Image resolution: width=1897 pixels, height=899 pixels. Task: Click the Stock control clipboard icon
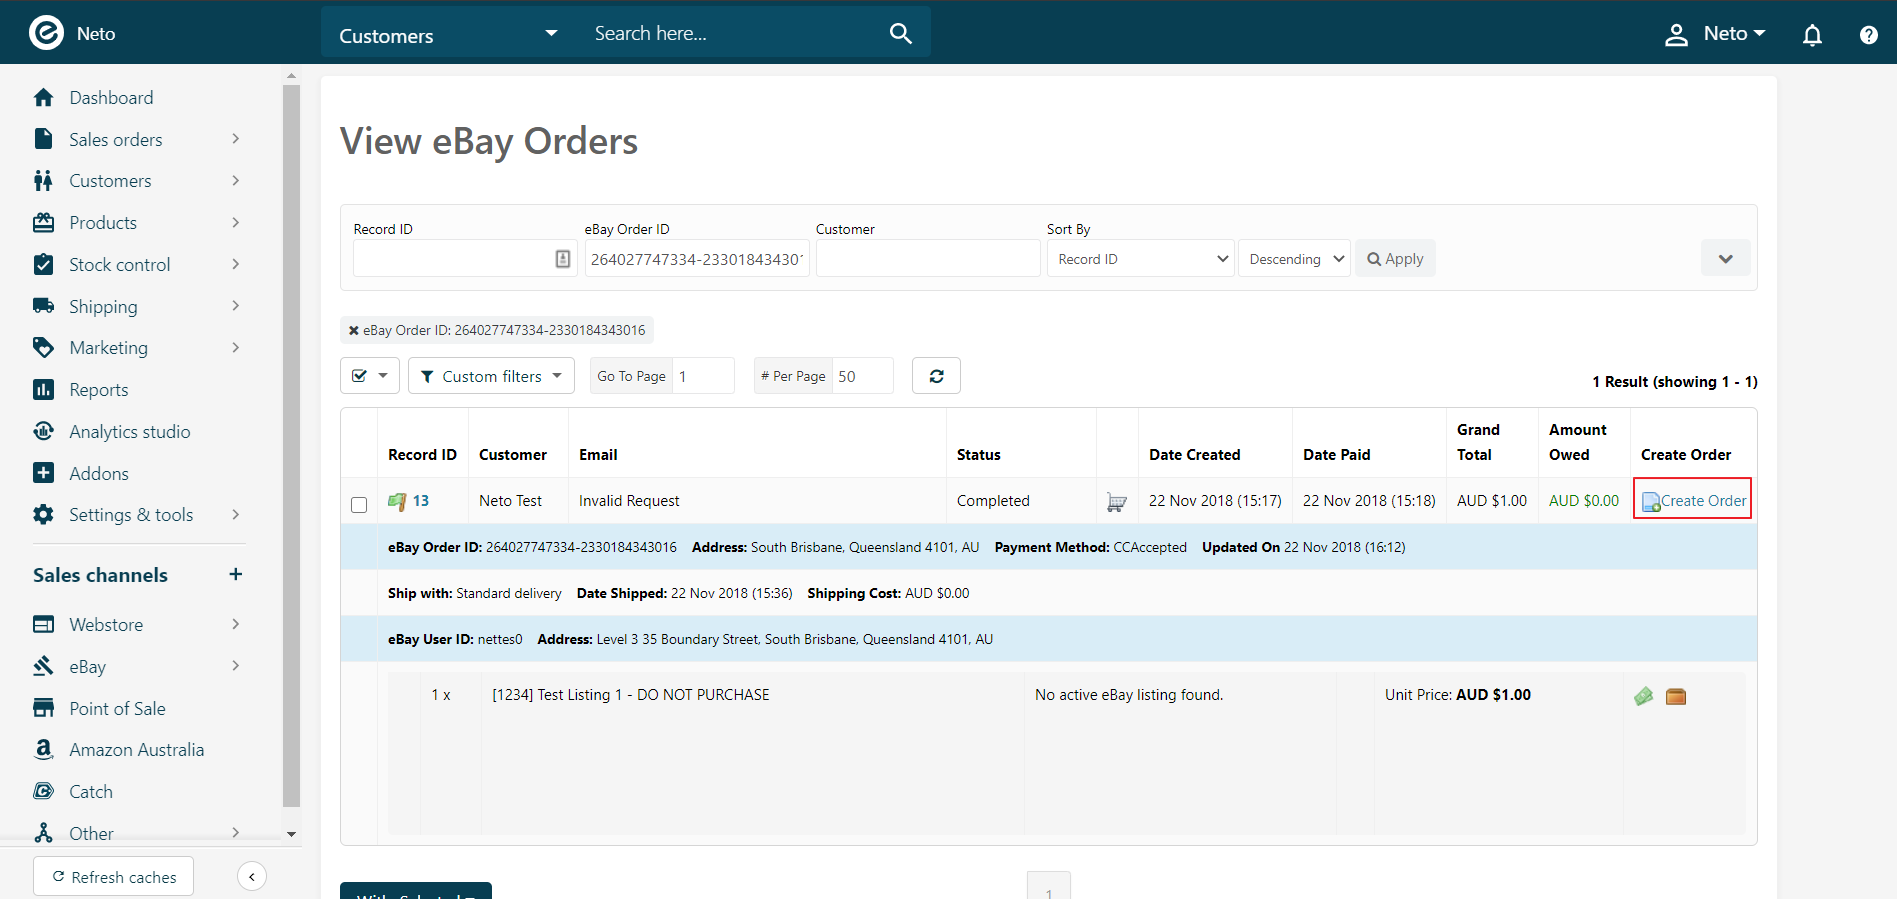[43, 264]
